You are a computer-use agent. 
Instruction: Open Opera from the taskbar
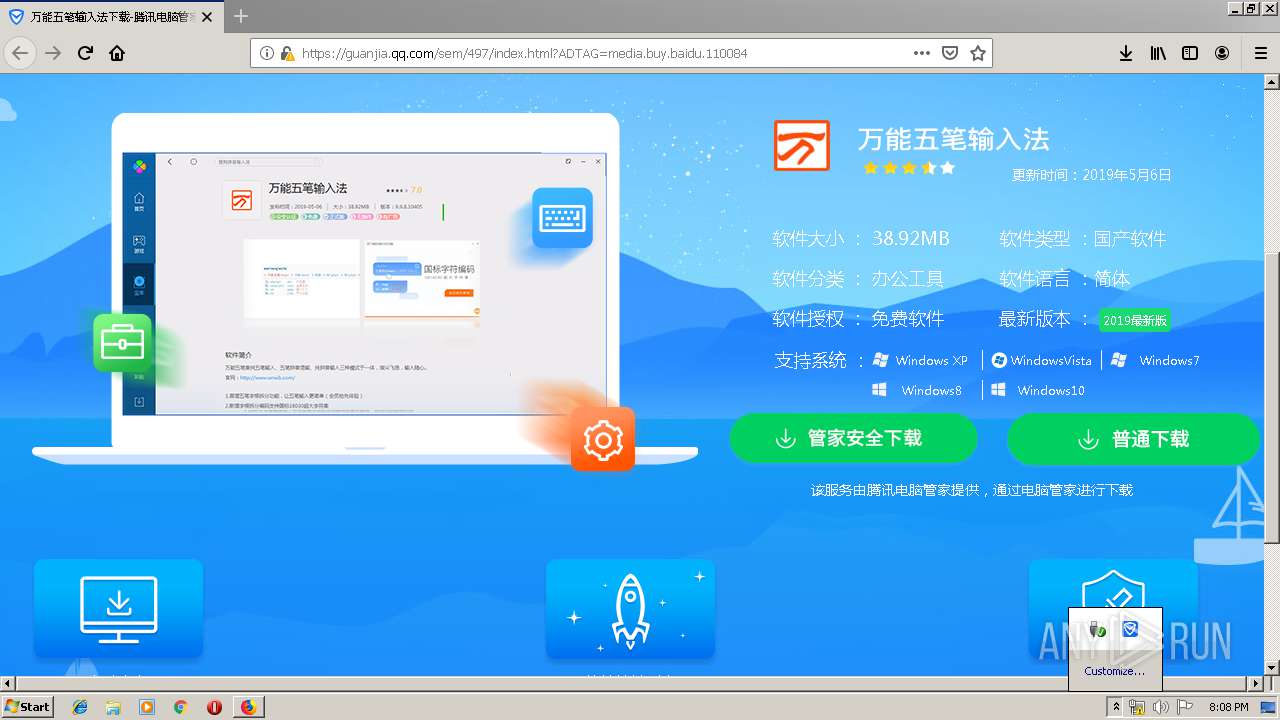coord(214,707)
